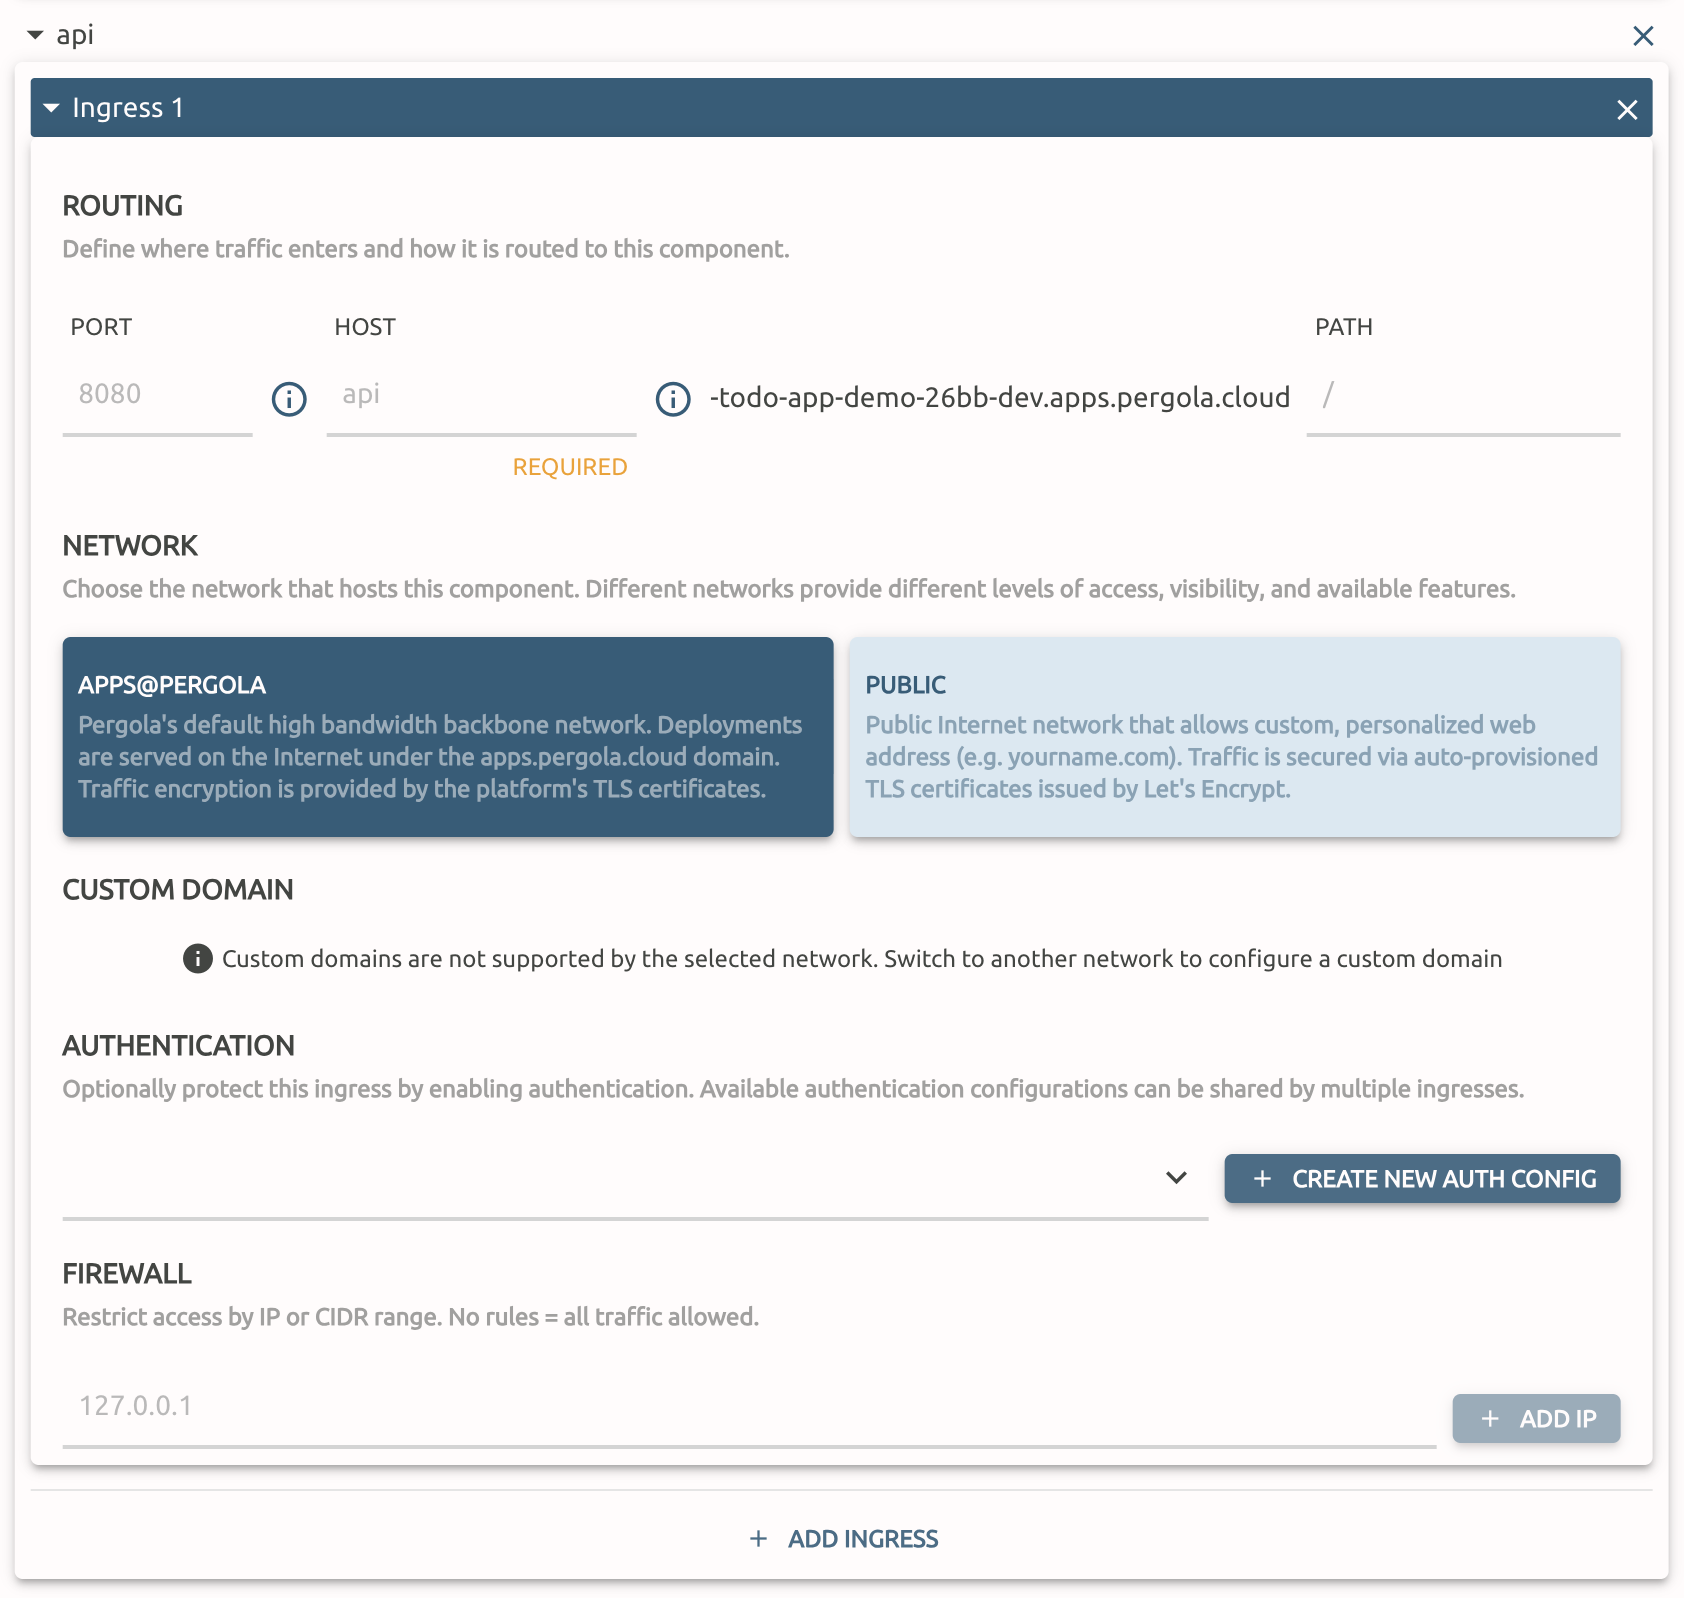Viewport: 1684px width, 1598px height.
Task: Click the plus icon on Create New Auth Config
Action: [x=1263, y=1179]
